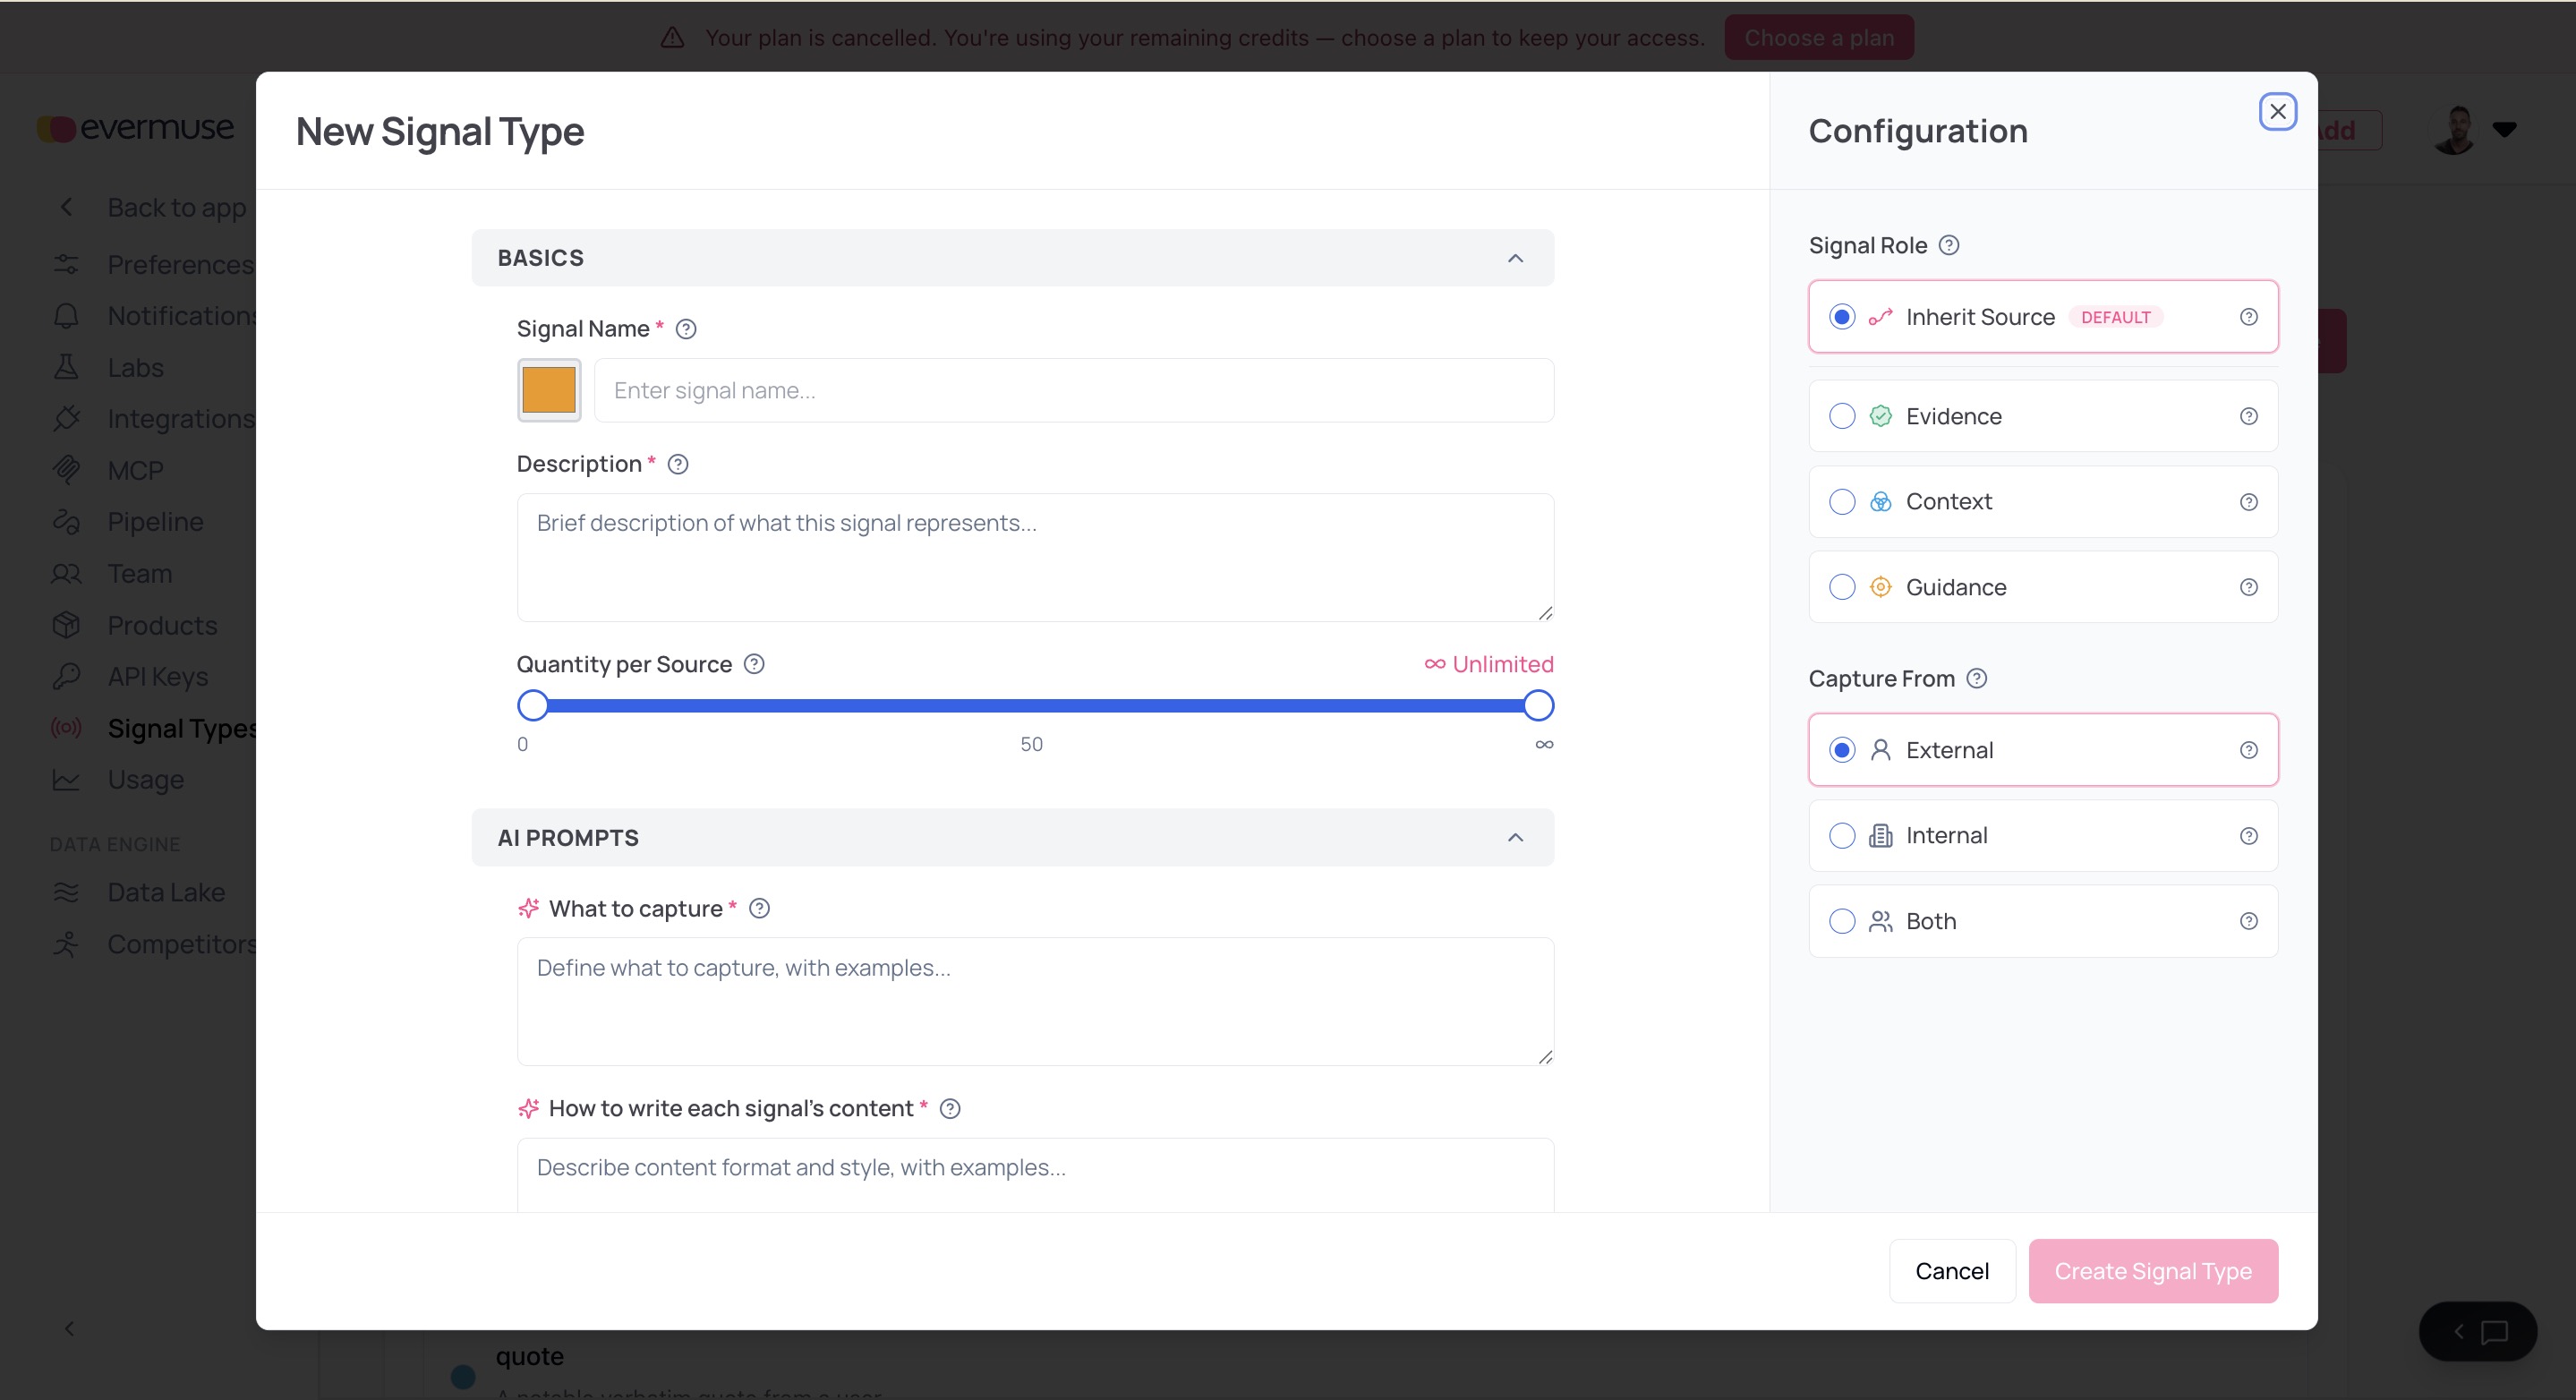Click the right slider handle at infinity
This screenshot has width=2576, height=1400.
click(x=1538, y=705)
